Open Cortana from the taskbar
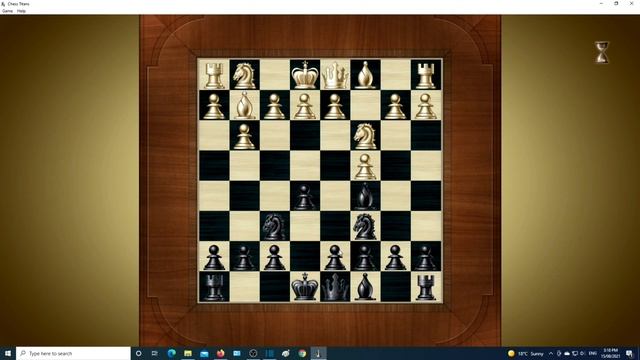Screen dimensions: 640x360 pyautogui.click(x=138, y=353)
